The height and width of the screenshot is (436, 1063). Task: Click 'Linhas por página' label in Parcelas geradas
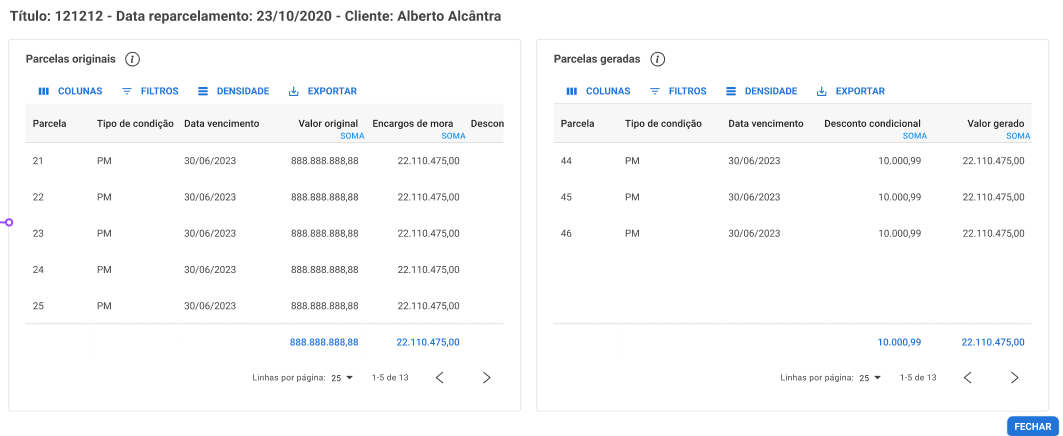817,378
